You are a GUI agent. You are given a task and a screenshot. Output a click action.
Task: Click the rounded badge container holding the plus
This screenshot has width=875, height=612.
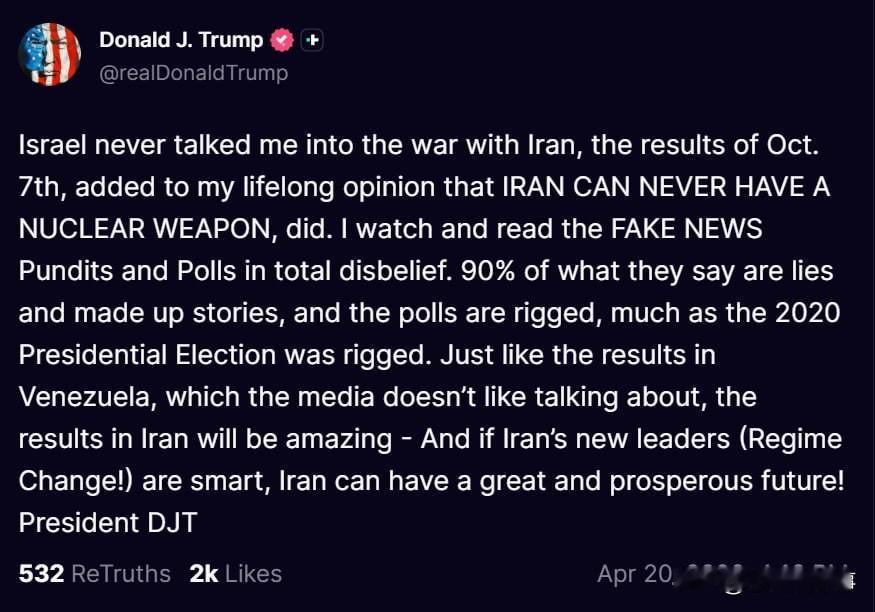(x=312, y=39)
